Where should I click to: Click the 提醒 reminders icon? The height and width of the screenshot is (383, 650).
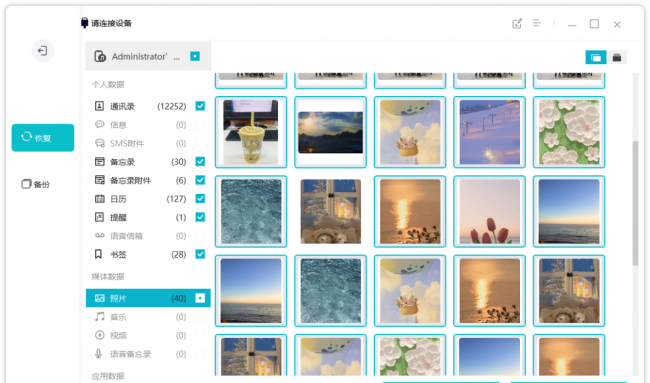point(99,217)
